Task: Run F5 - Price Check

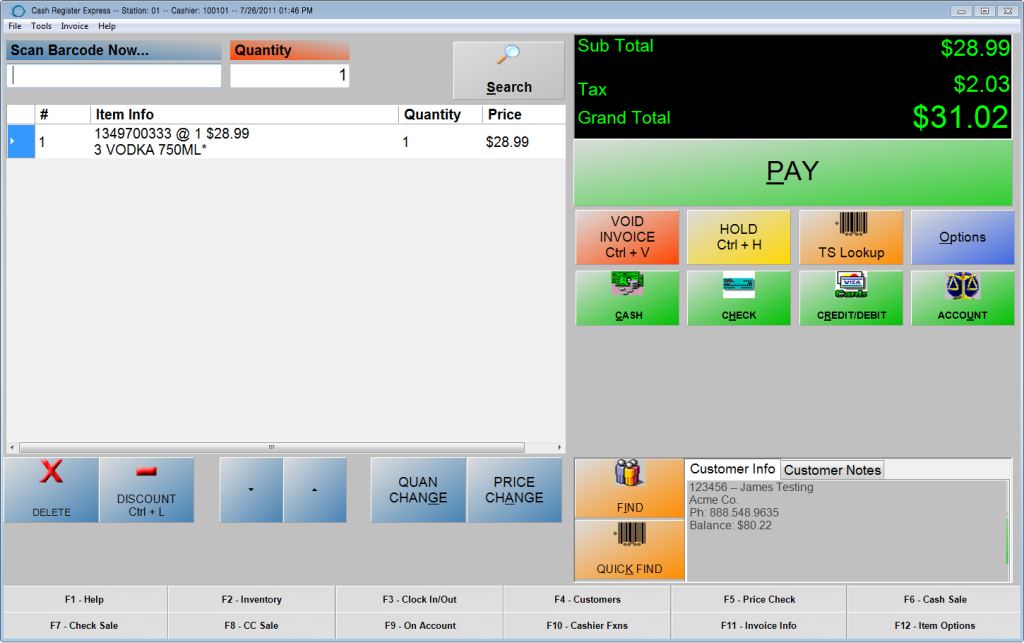Action: click(x=759, y=599)
